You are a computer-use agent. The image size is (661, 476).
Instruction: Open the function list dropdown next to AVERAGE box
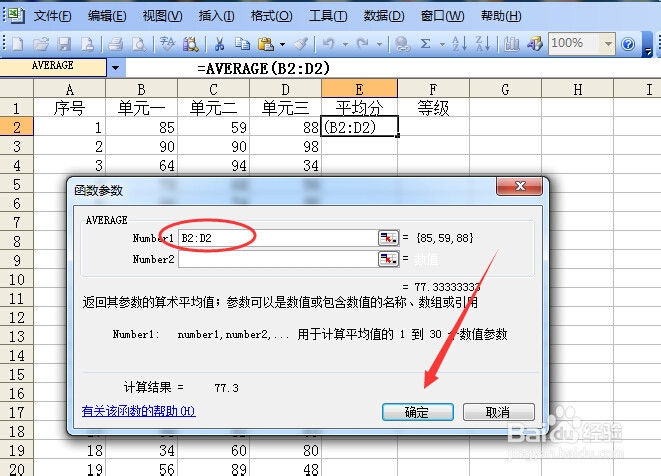coord(116,67)
